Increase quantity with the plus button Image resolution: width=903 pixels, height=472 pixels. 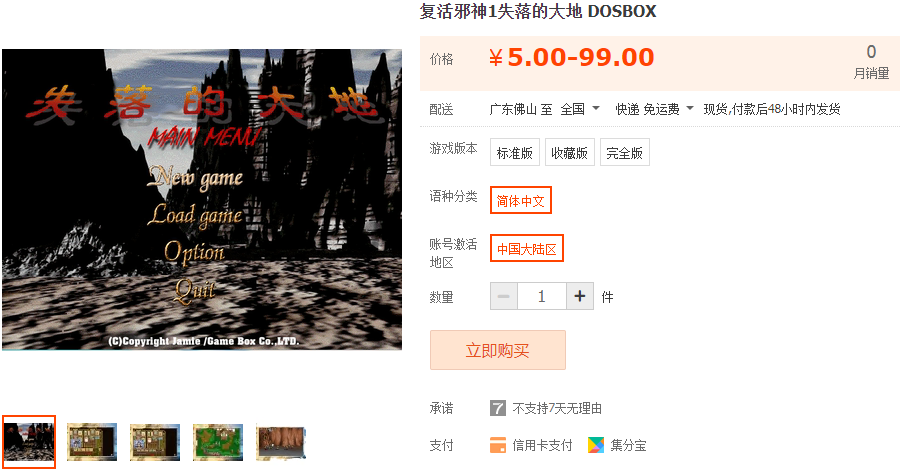tap(580, 296)
